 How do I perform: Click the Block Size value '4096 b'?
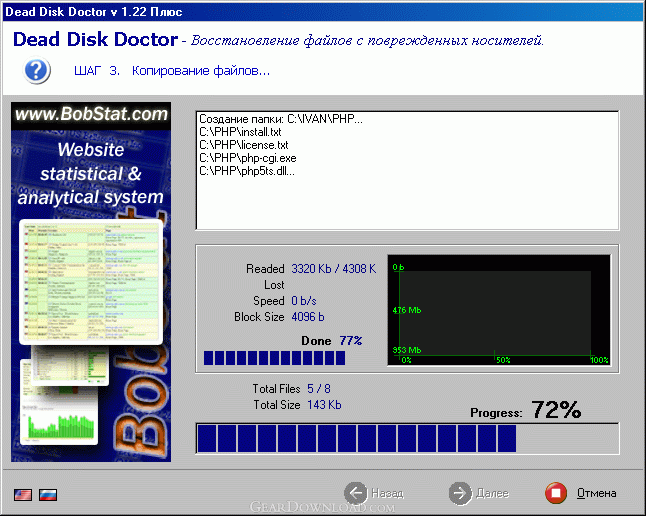(x=308, y=317)
